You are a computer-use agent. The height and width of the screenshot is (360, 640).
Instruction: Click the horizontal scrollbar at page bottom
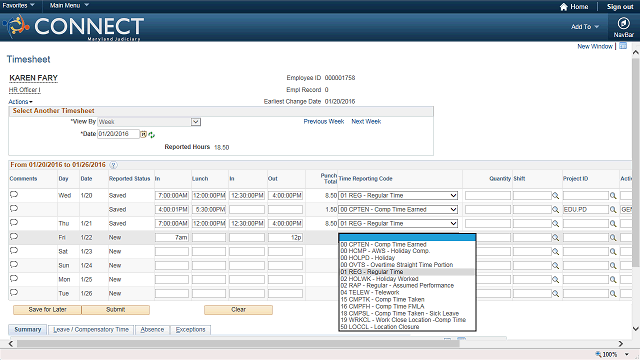(x=238, y=344)
